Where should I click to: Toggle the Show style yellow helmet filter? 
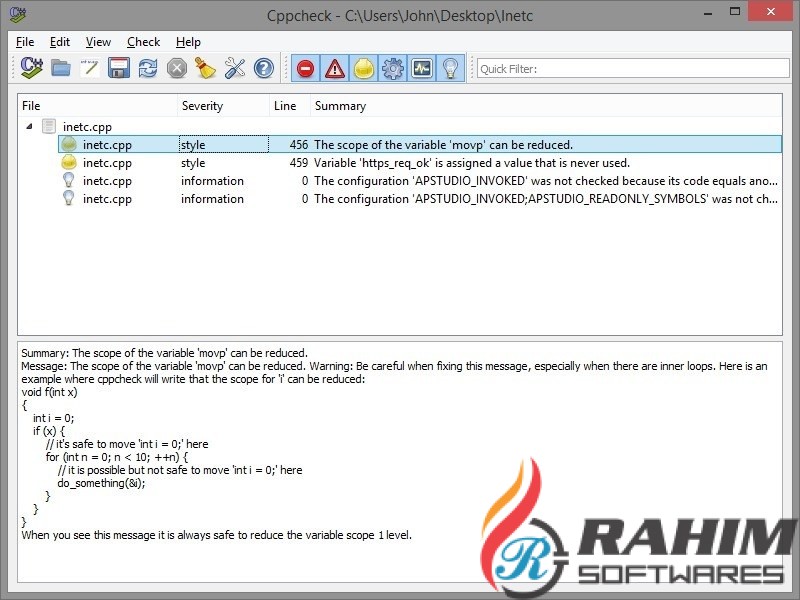(364, 68)
